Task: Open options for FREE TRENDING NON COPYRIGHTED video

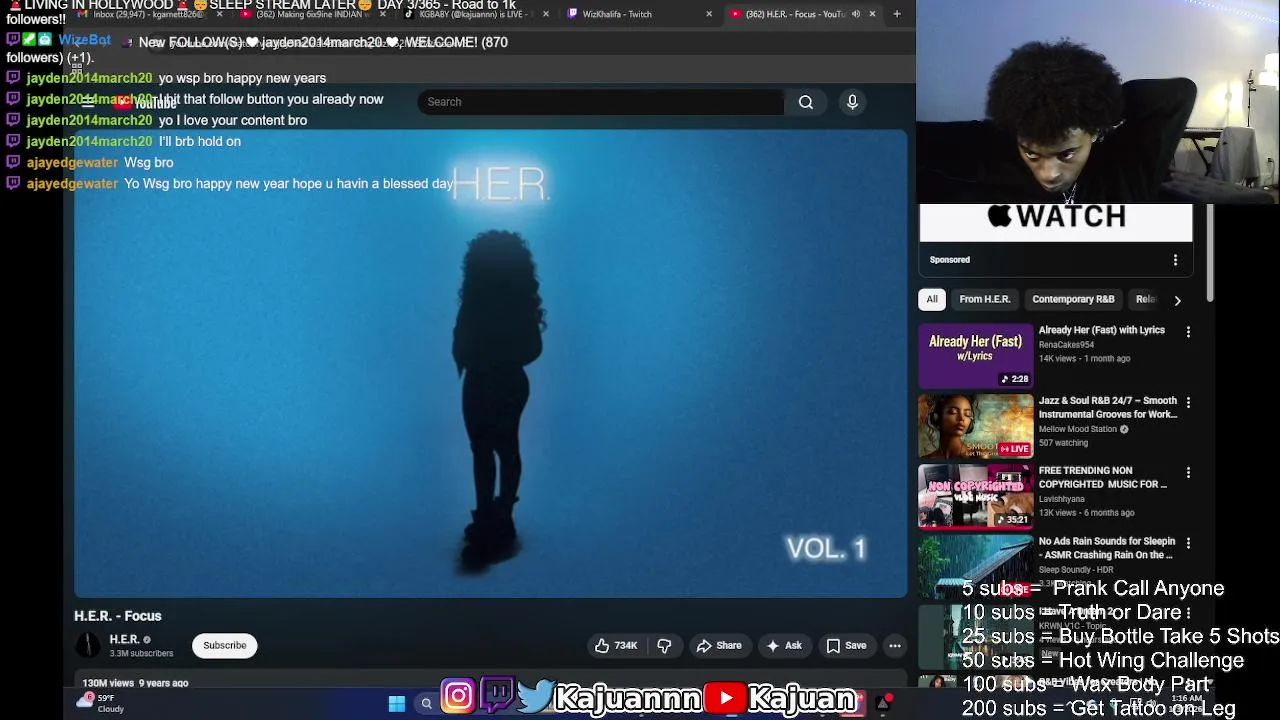Action: [1188, 472]
